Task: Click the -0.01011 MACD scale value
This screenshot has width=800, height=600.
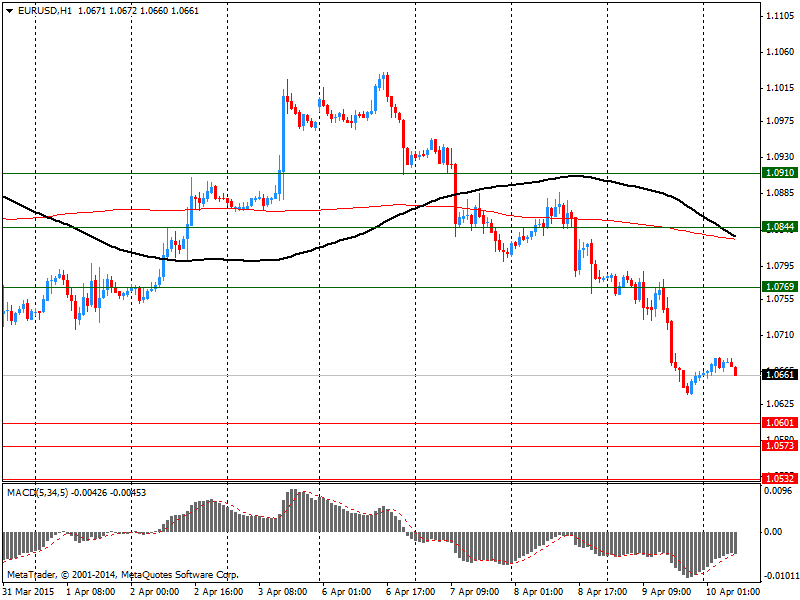Action: coord(781,576)
